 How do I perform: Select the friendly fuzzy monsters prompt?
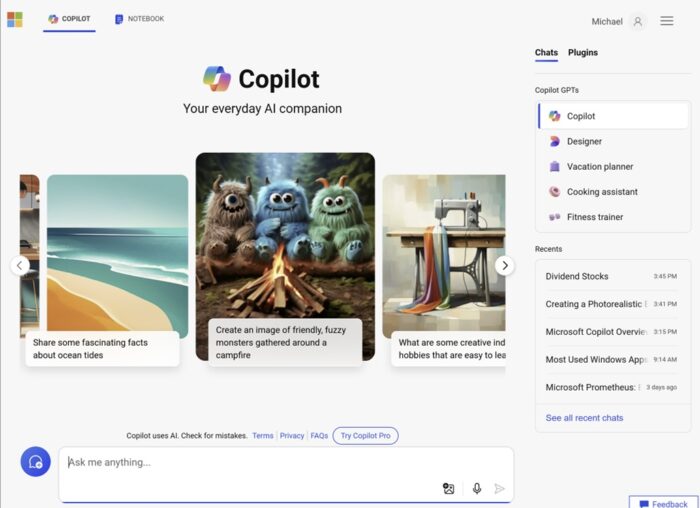(x=285, y=342)
